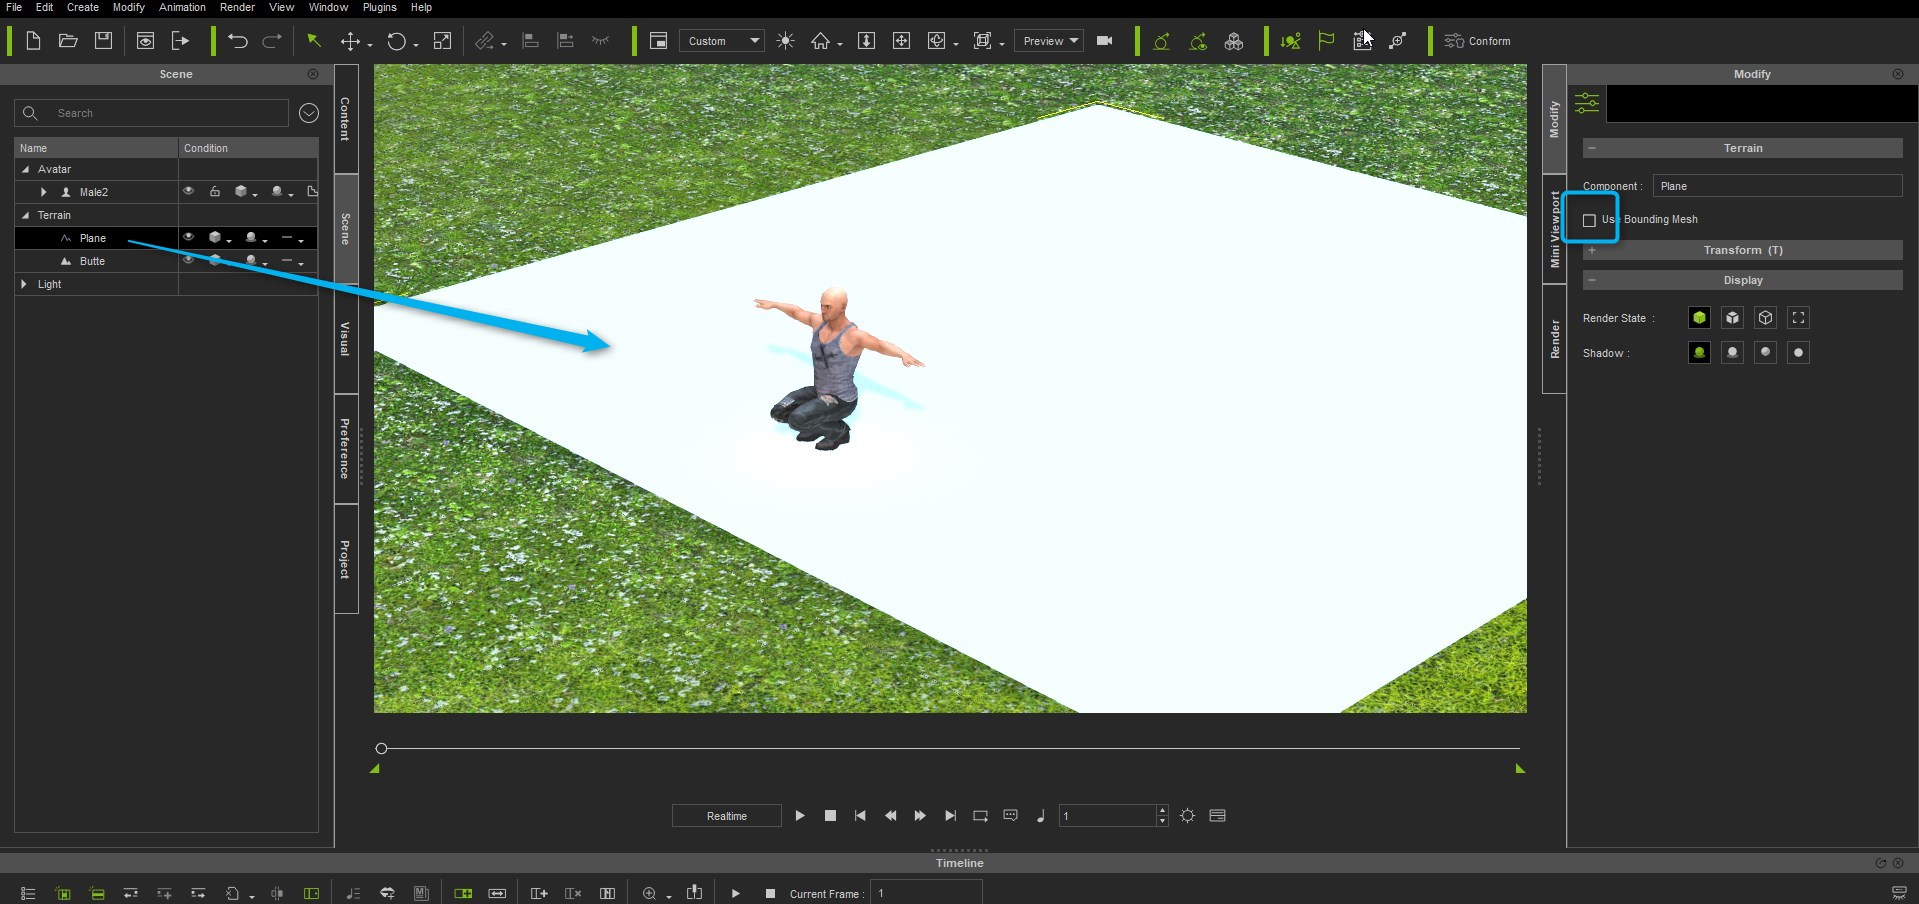
Task: Save the project using the floppy icon
Action: click(x=103, y=41)
